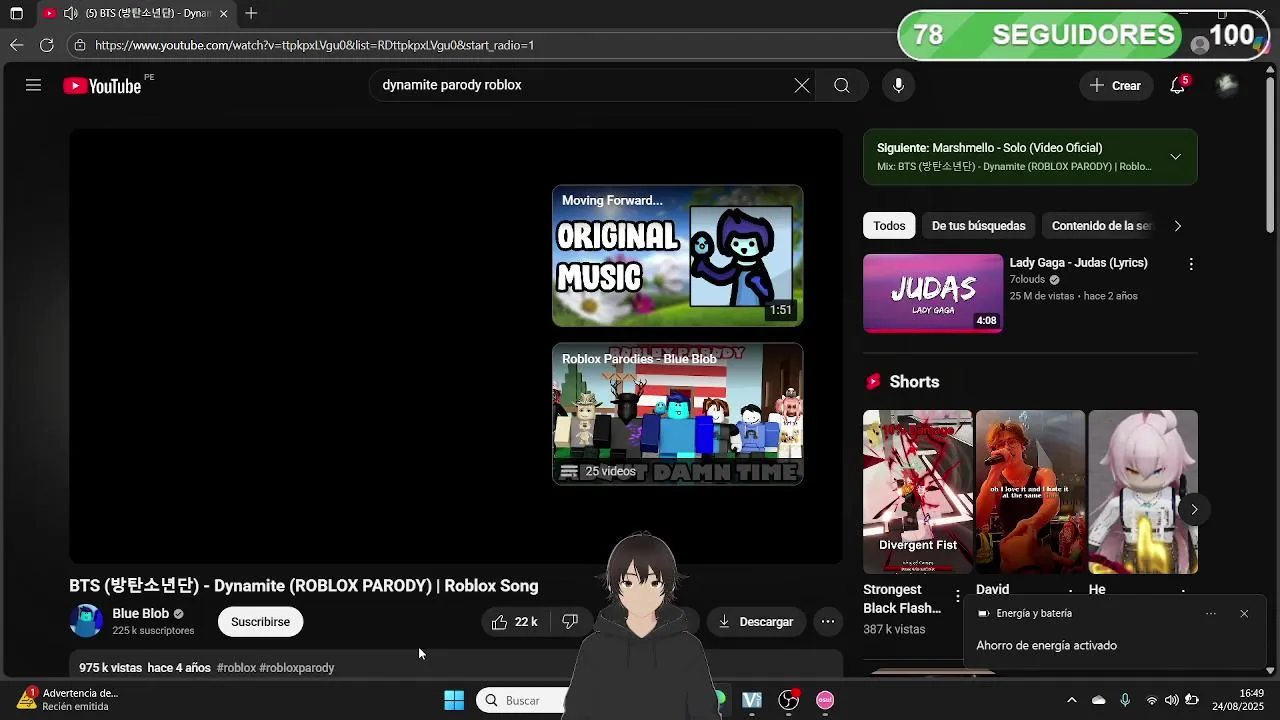Open the pink-haired character short
Viewport: 1280px width, 720px height.
[1143, 492]
